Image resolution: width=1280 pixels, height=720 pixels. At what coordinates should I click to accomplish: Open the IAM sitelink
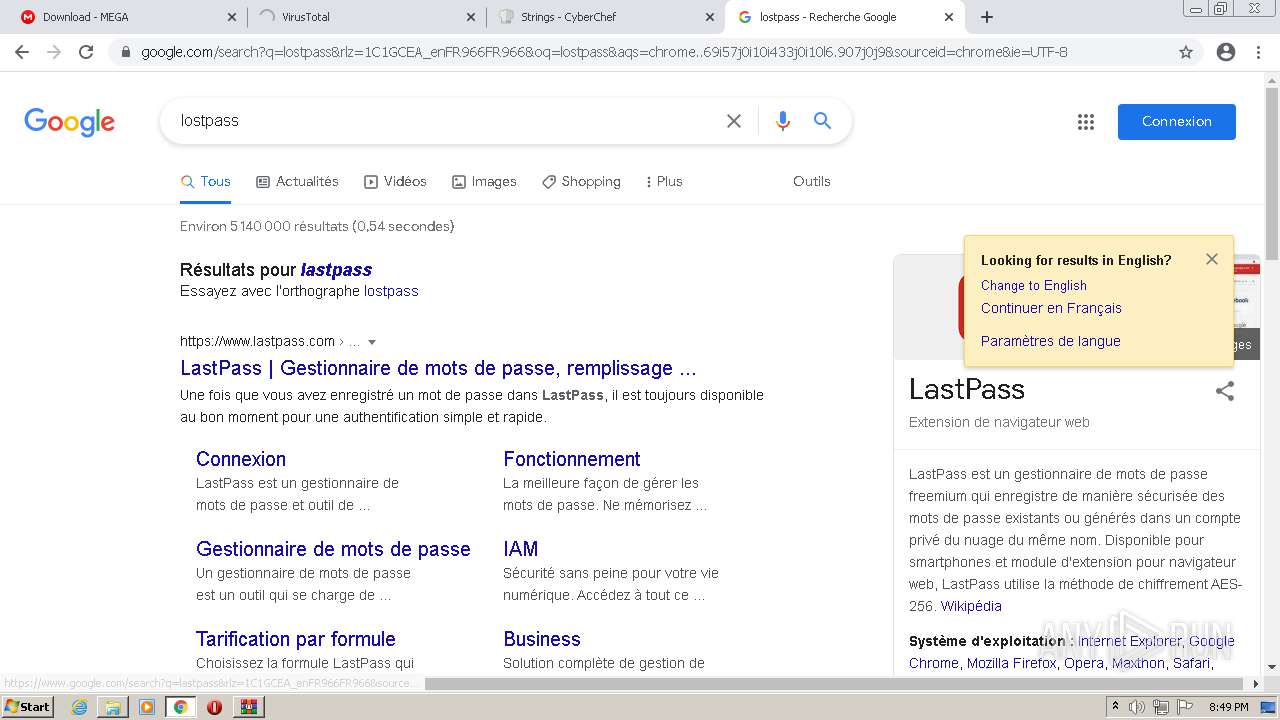(x=521, y=549)
